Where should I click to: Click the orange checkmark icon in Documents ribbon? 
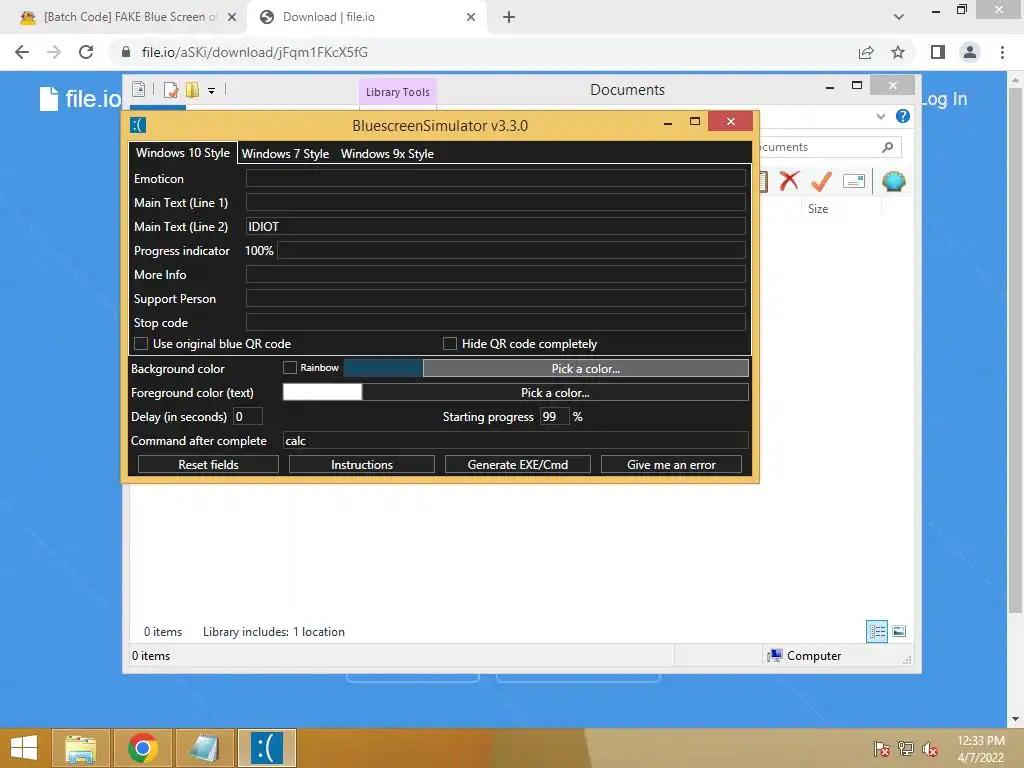tap(821, 181)
